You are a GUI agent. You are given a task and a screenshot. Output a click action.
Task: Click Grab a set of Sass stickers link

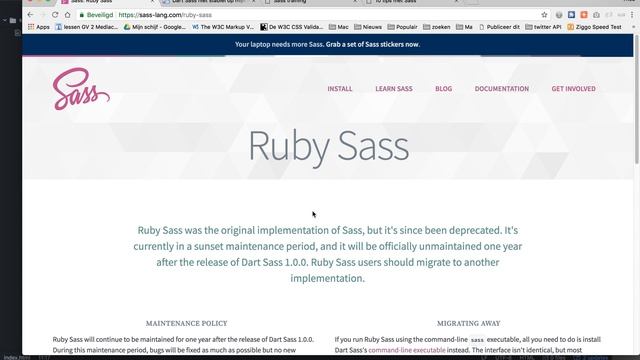373,44
